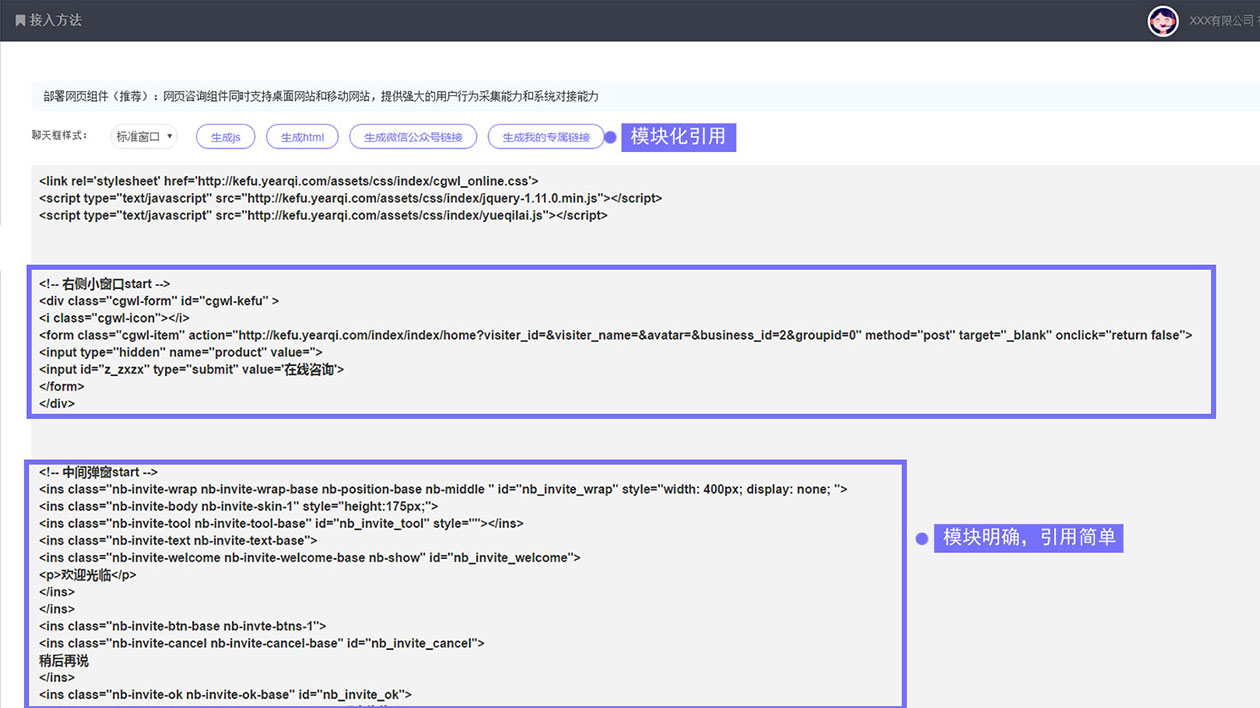Click the bookmark icon beside 接入方法

[20, 20]
